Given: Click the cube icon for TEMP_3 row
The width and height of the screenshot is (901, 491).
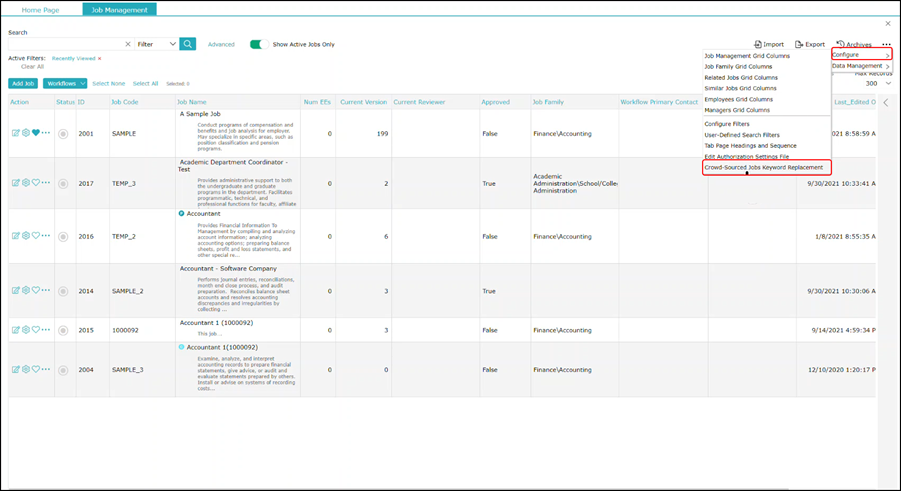Looking at the screenshot, I should tap(26, 183).
